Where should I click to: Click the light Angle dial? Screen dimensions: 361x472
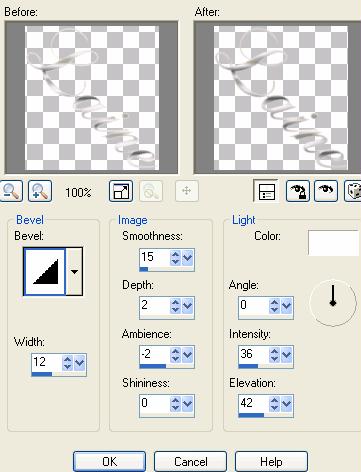coord(333,303)
